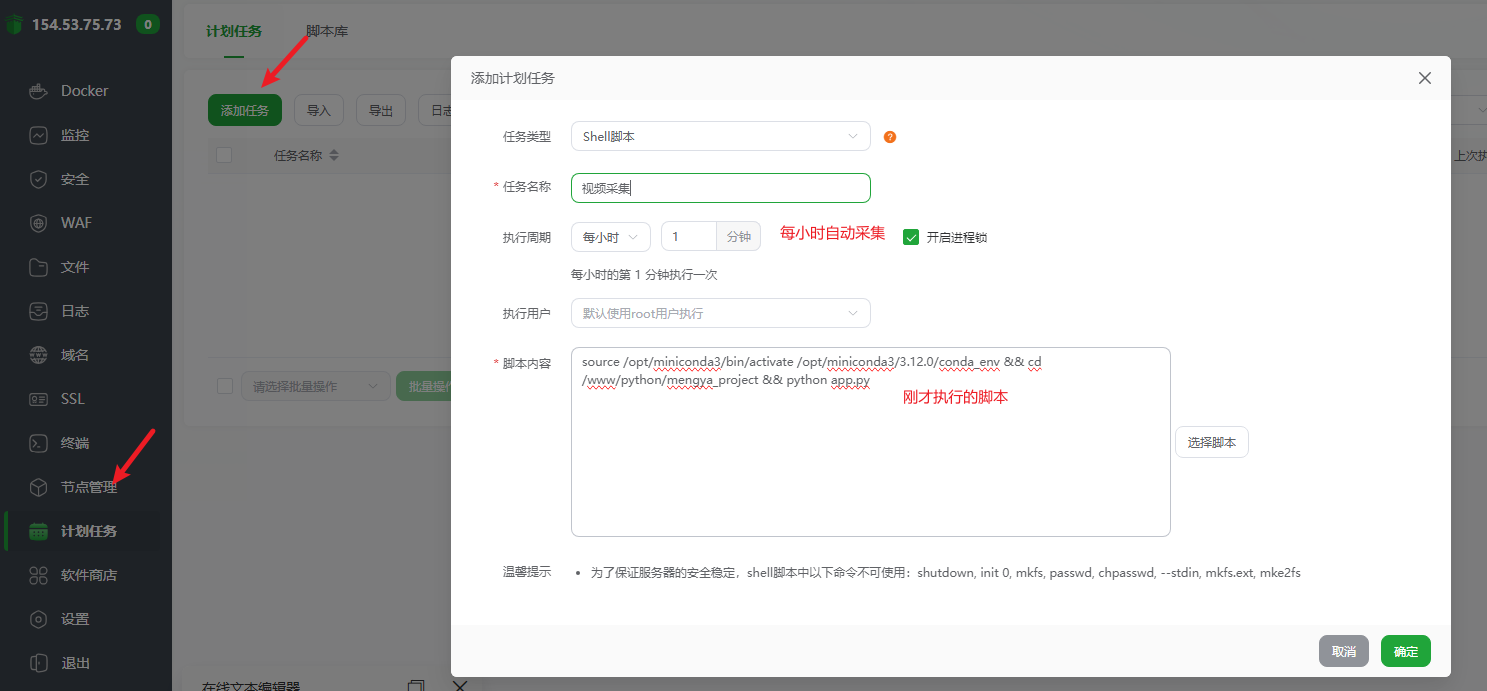Tick the select-all checkbox in task table header
The height and width of the screenshot is (691, 1487).
224,155
